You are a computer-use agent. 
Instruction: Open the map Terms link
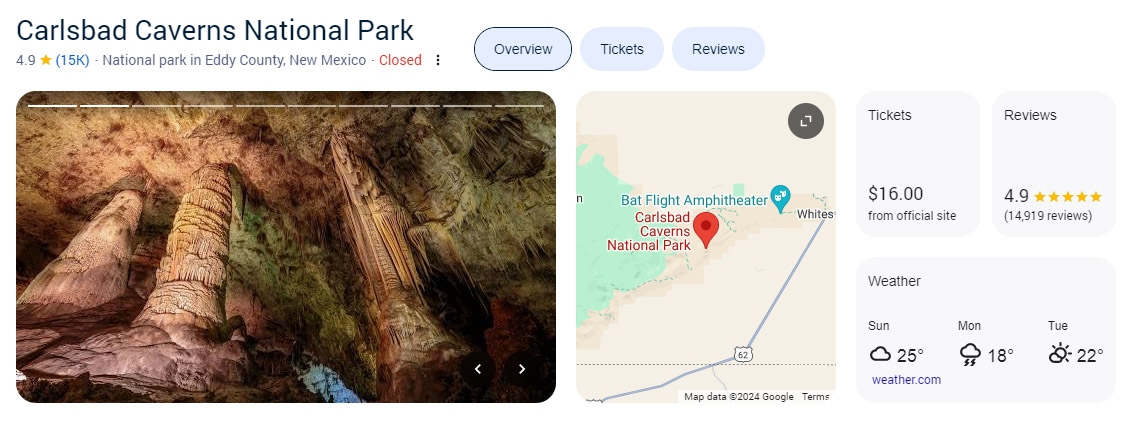tap(815, 397)
